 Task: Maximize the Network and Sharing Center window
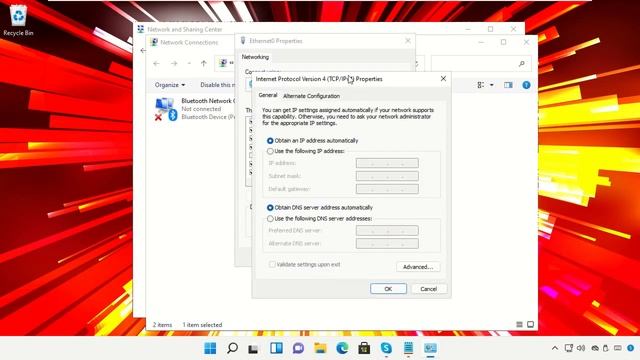[x=491, y=29]
